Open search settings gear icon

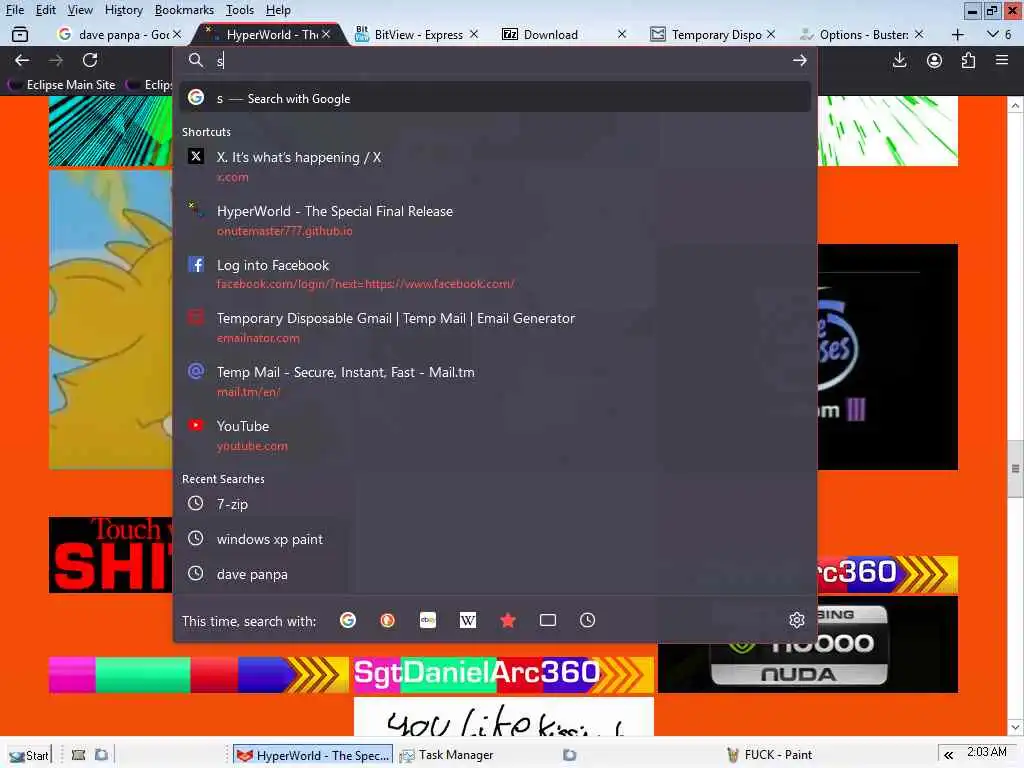point(796,620)
